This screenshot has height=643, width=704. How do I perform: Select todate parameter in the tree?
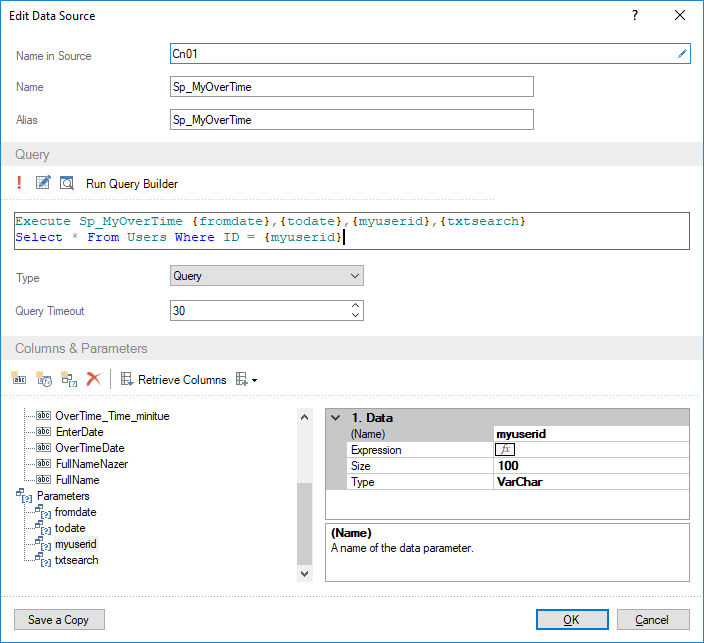(70, 528)
